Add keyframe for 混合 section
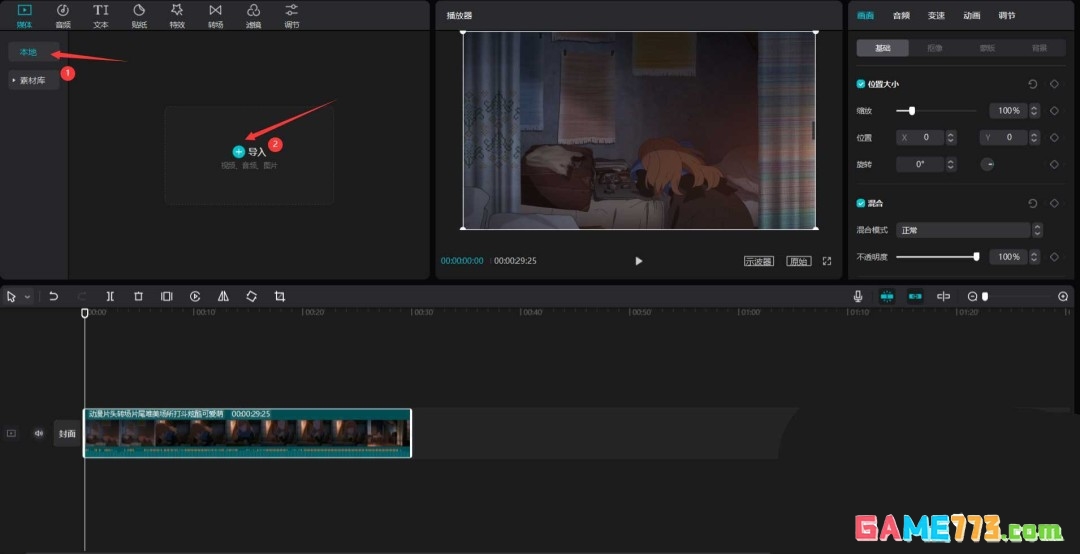 [x=1054, y=203]
